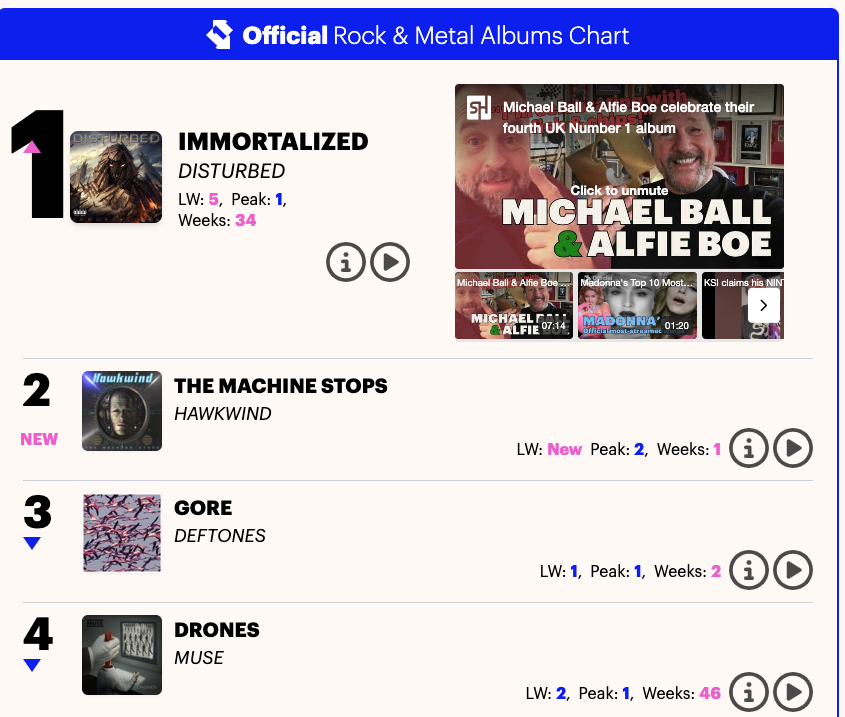Open the Madonna Top 10 video thumbnail
845x717 pixels.
tap(637, 305)
